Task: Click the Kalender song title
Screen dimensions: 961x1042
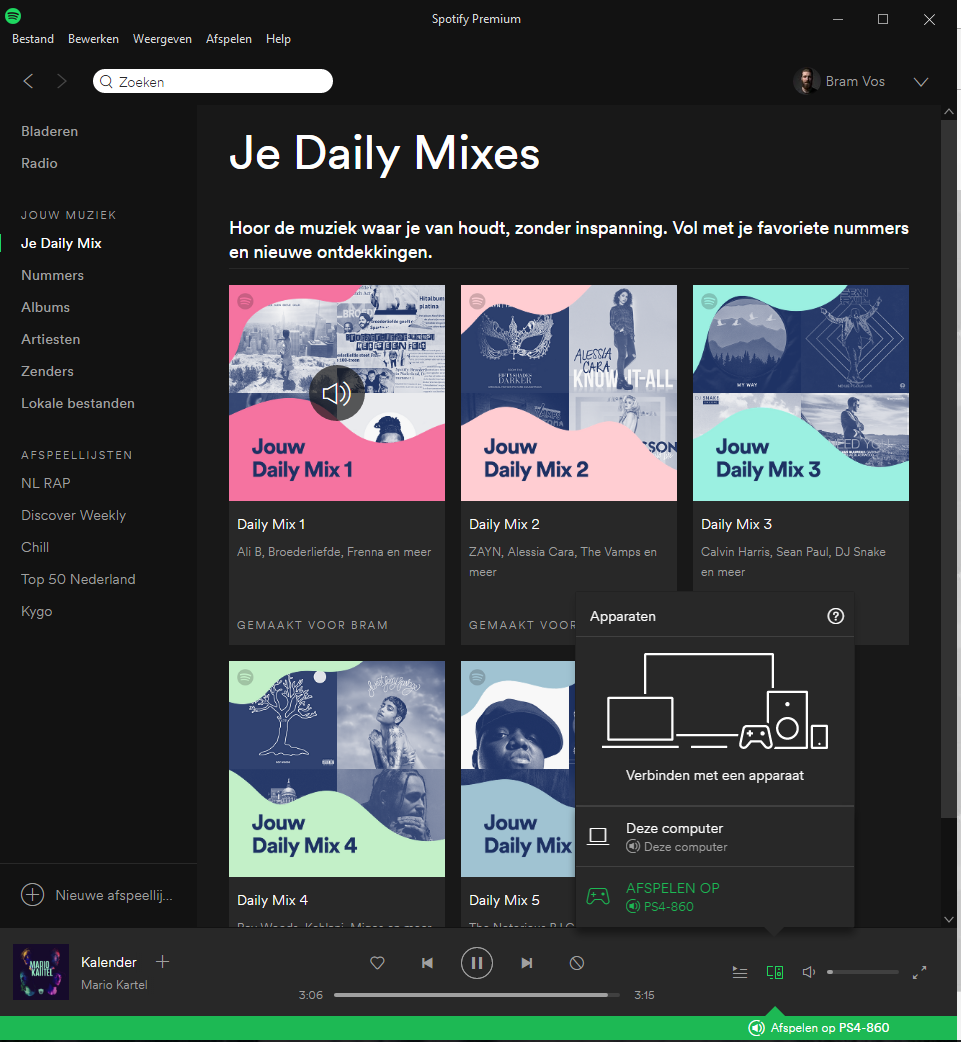Action: pos(109,962)
